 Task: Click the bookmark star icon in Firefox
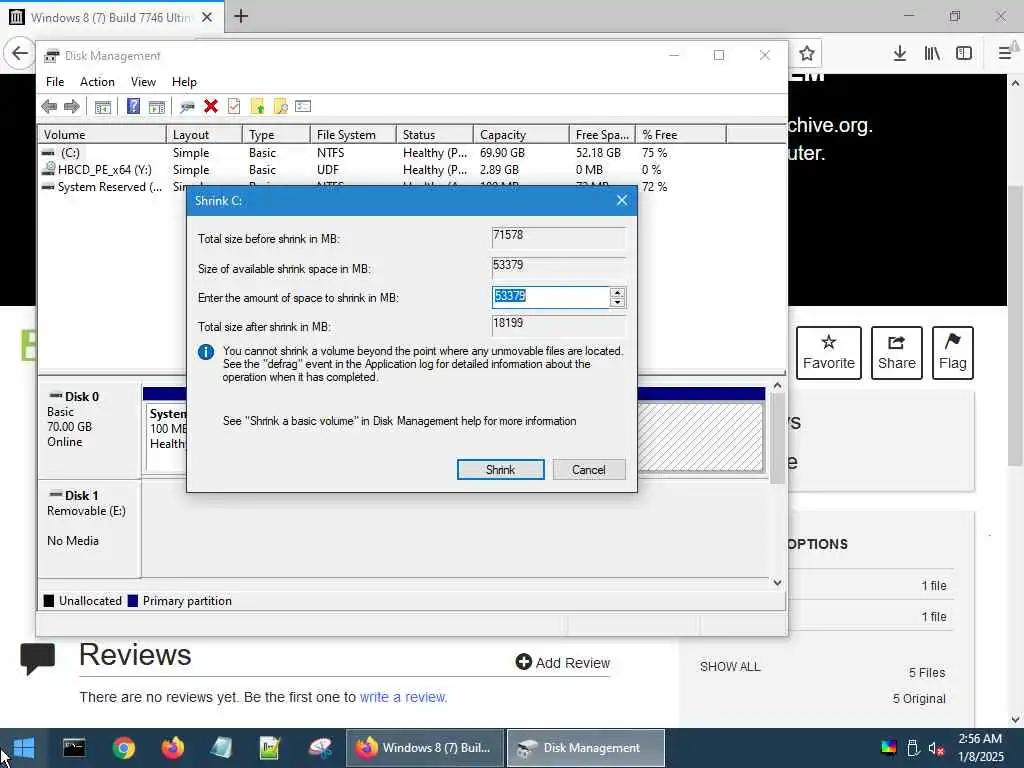pos(807,54)
